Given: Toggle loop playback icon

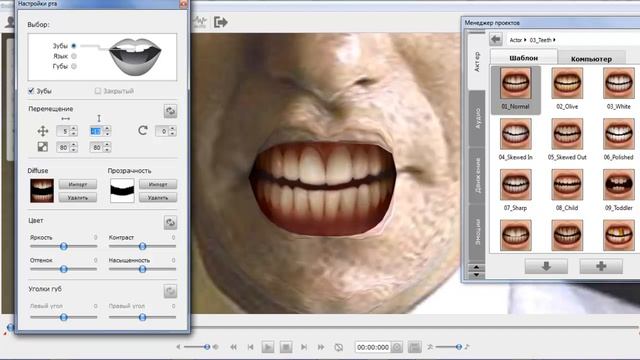Looking at the screenshot, I should coord(339,347).
